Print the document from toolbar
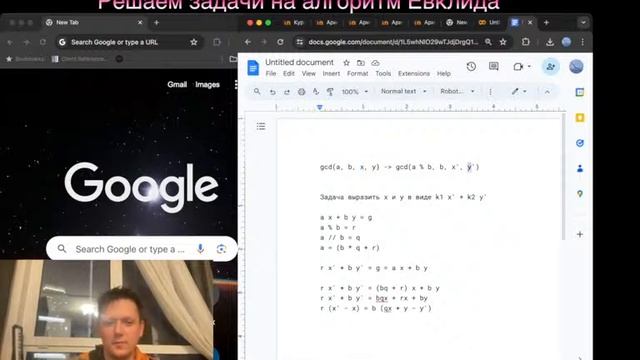Screen dimensions: 640x360 tap(301, 92)
